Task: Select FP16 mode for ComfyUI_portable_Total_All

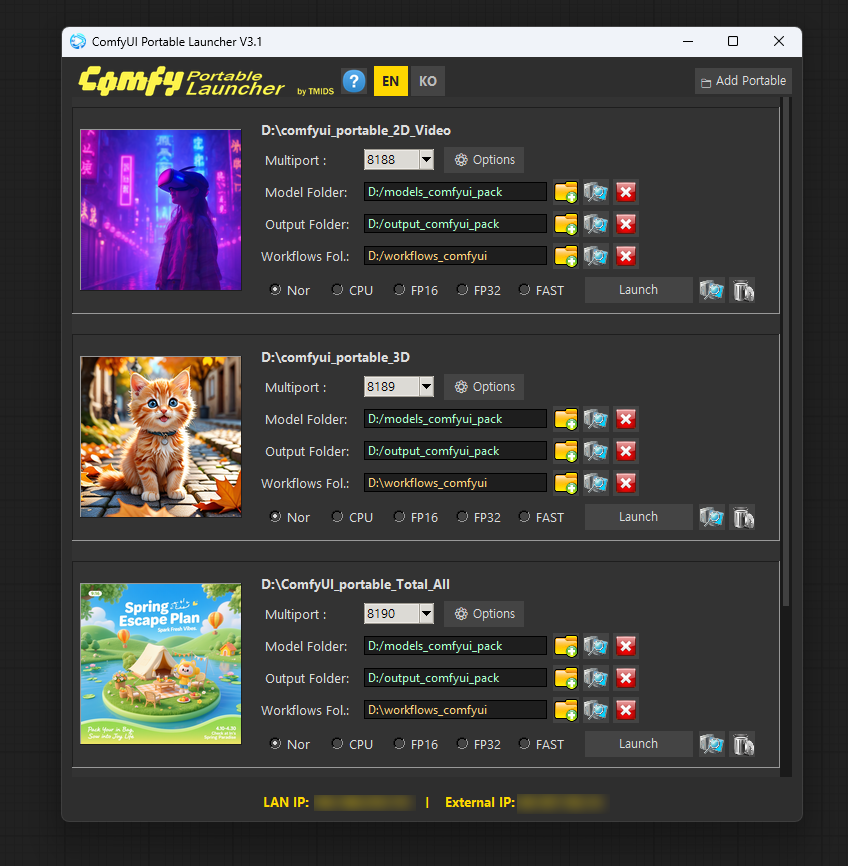Action: coord(416,744)
